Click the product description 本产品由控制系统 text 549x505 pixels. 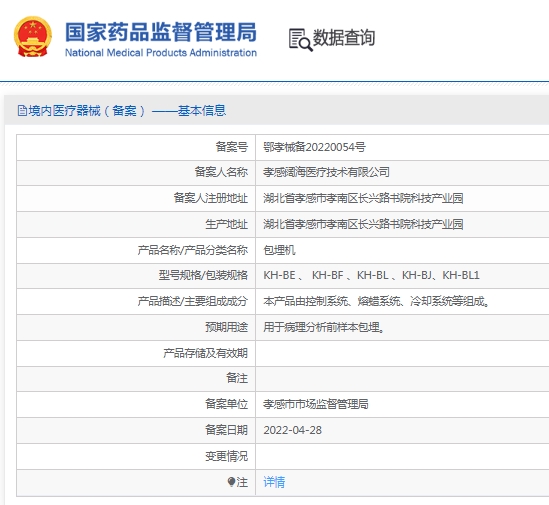click(x=376, y=301)
